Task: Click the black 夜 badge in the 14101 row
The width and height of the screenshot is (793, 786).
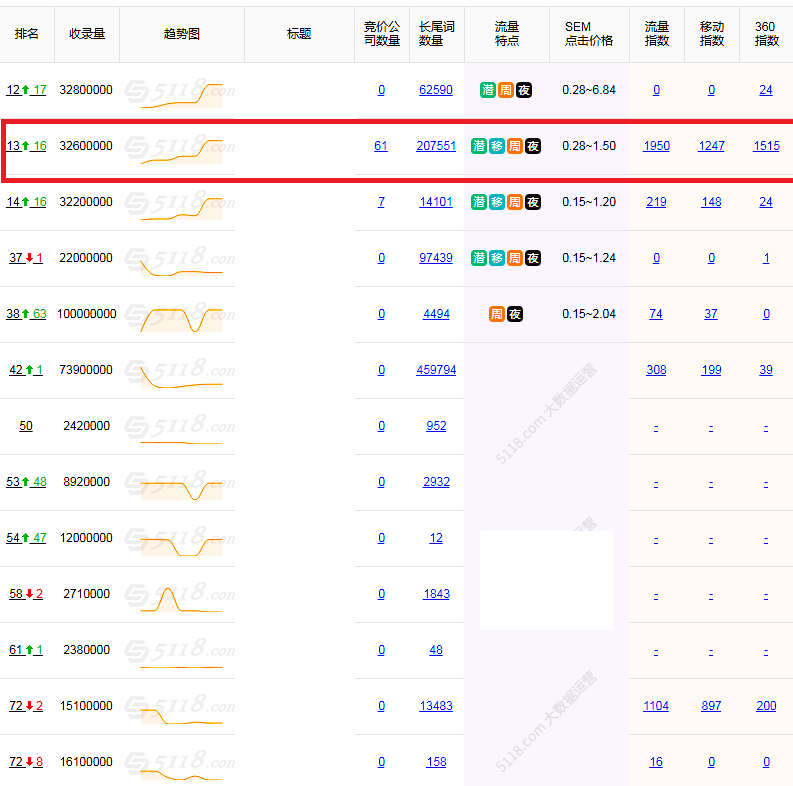Action: [x=533, y=202]
